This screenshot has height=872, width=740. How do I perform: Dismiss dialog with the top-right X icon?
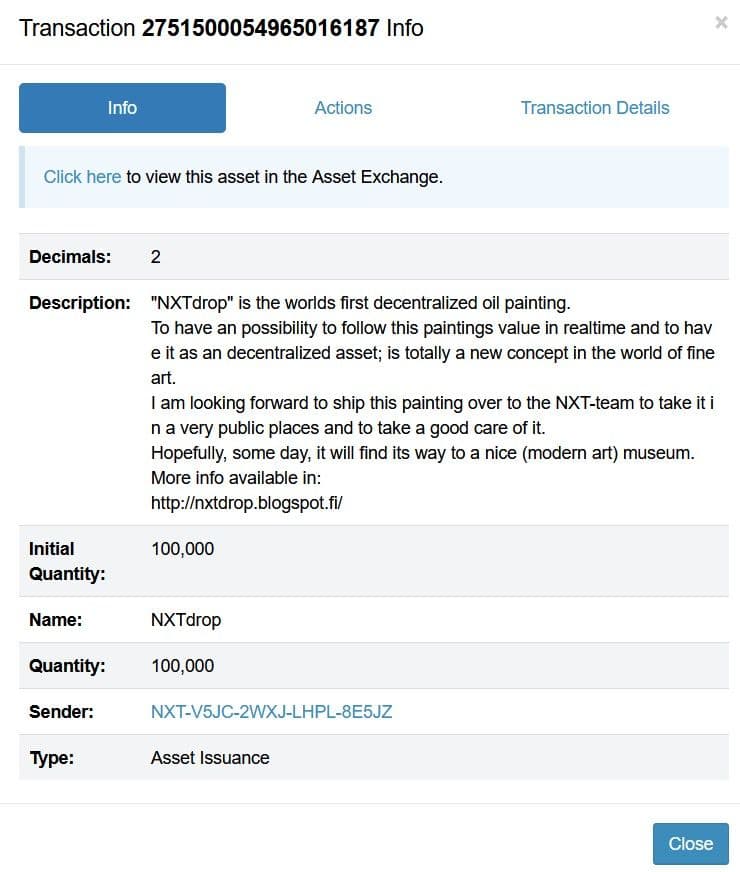(x=721, y=23)
